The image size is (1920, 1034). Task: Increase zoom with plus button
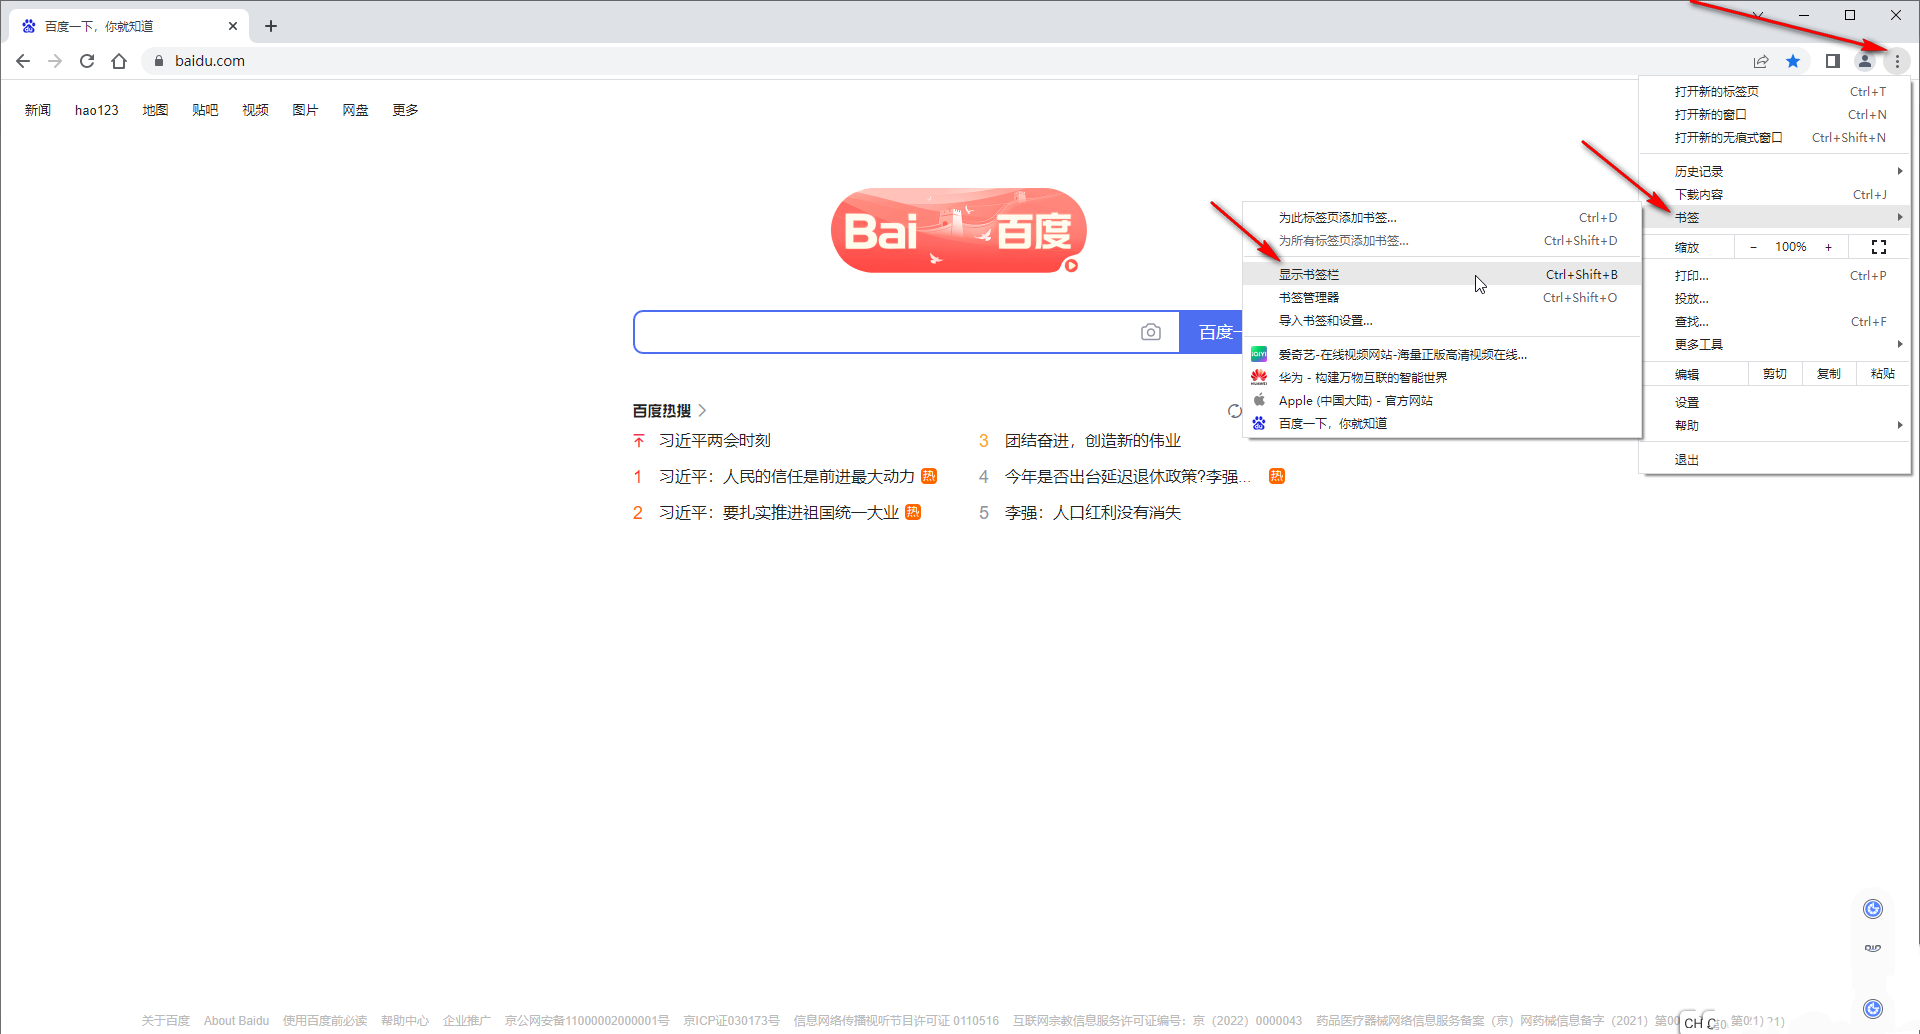(x=1829, y=247)
